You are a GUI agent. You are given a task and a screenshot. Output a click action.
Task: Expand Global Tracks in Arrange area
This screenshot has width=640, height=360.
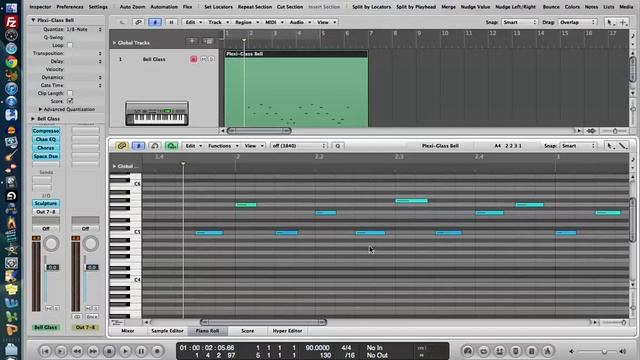[x=114, y=42]
